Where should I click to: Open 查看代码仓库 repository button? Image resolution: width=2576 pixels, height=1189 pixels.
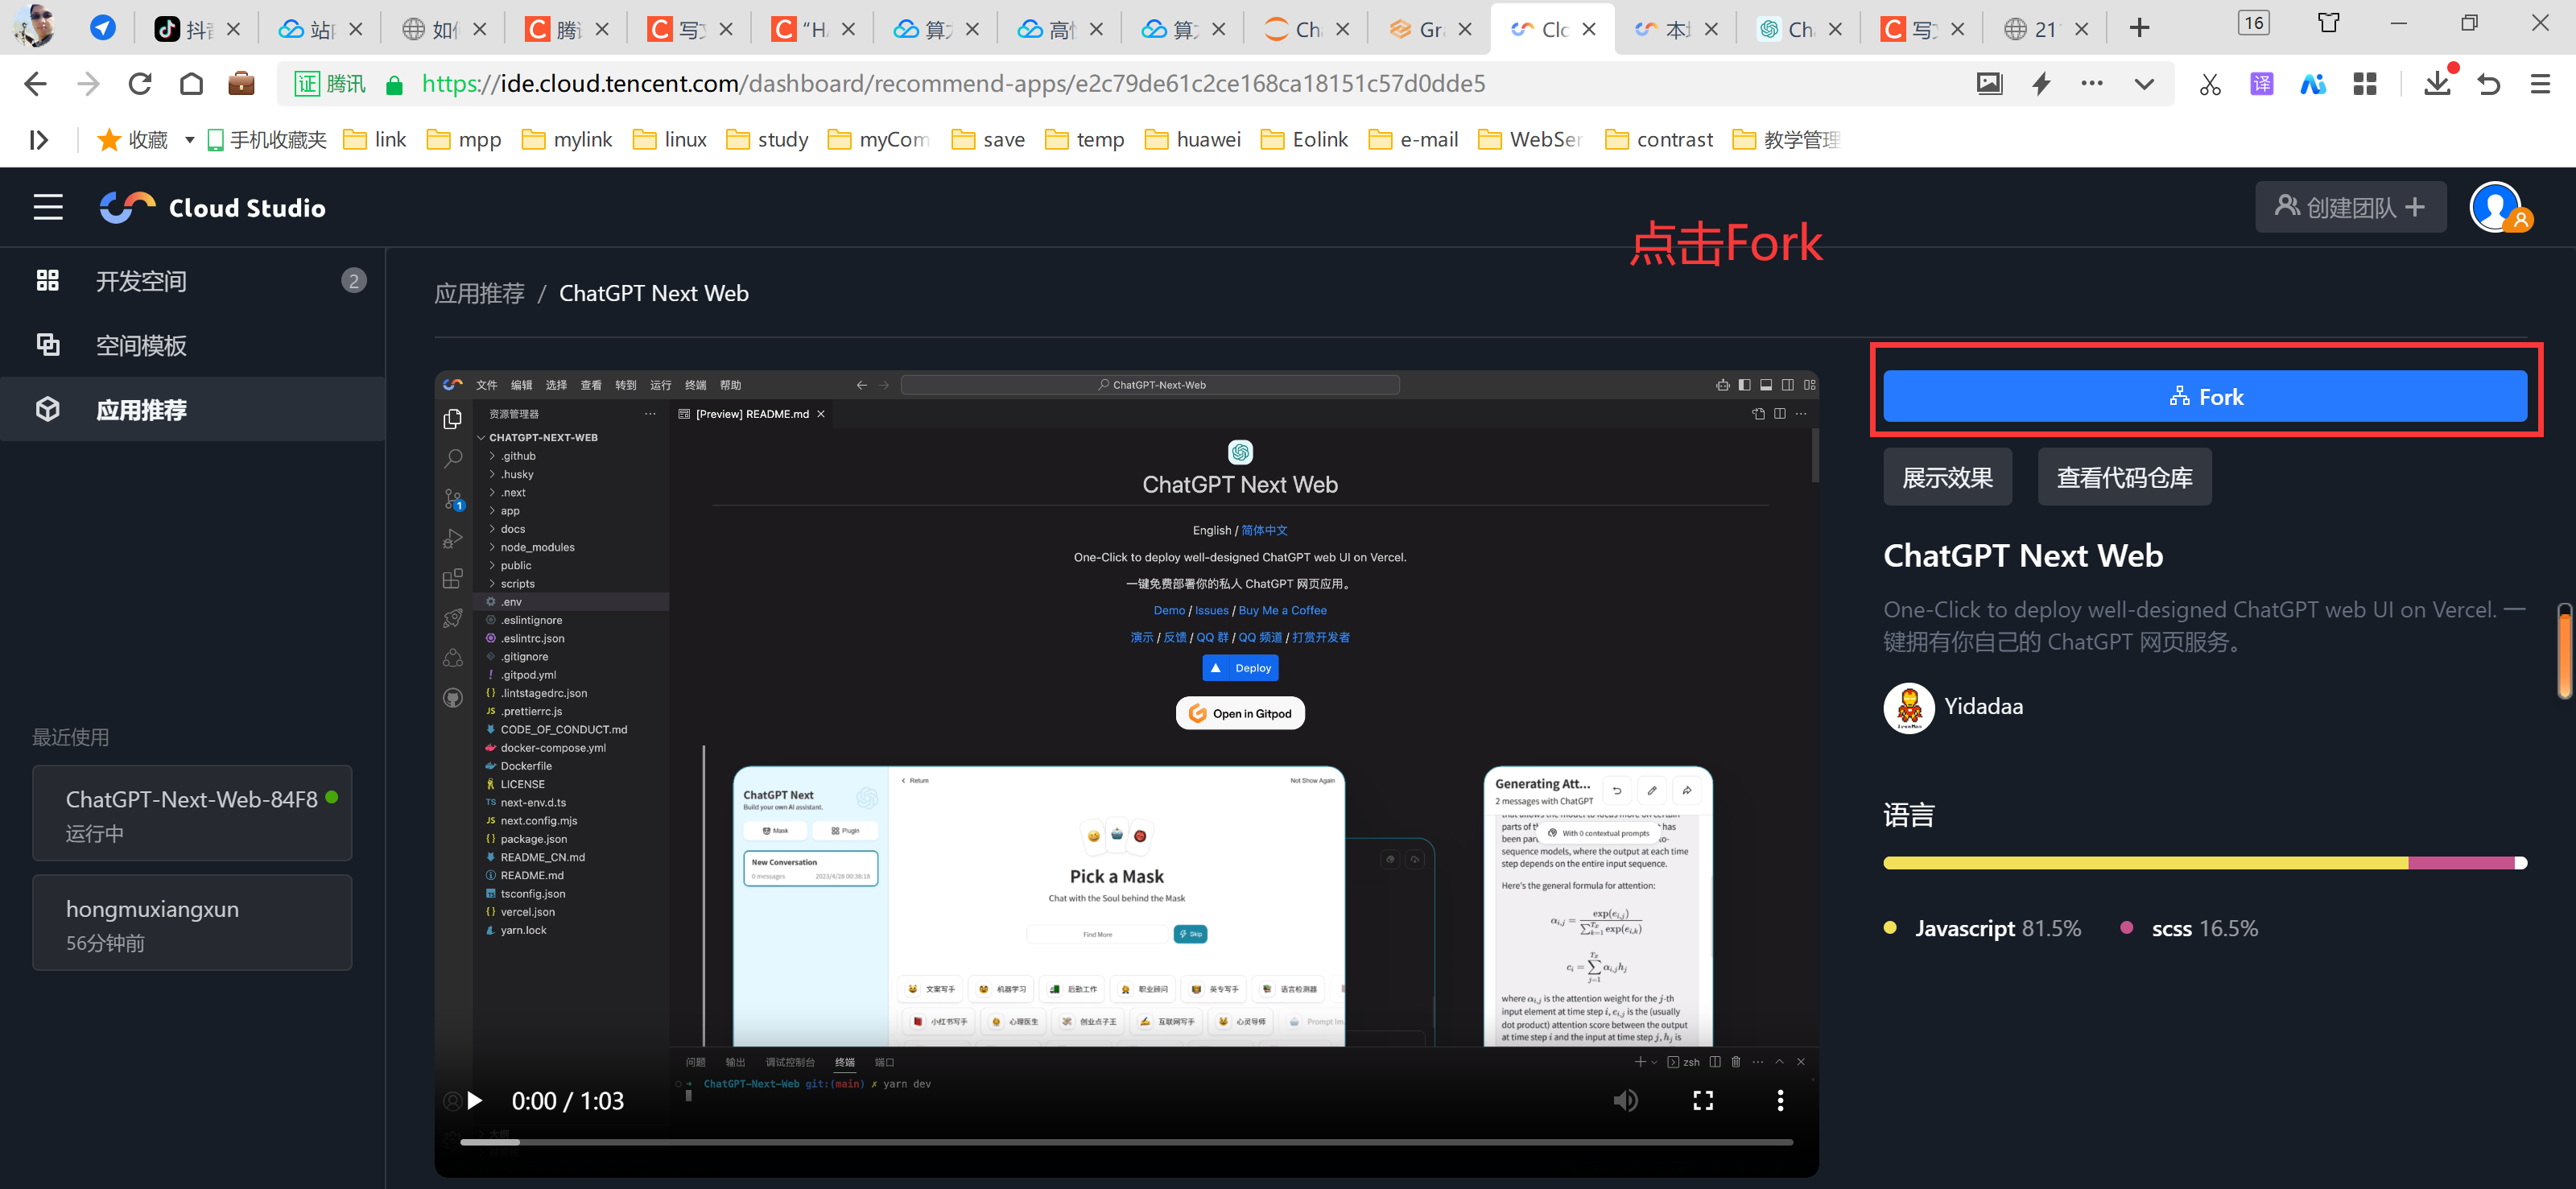[2124, 478]
